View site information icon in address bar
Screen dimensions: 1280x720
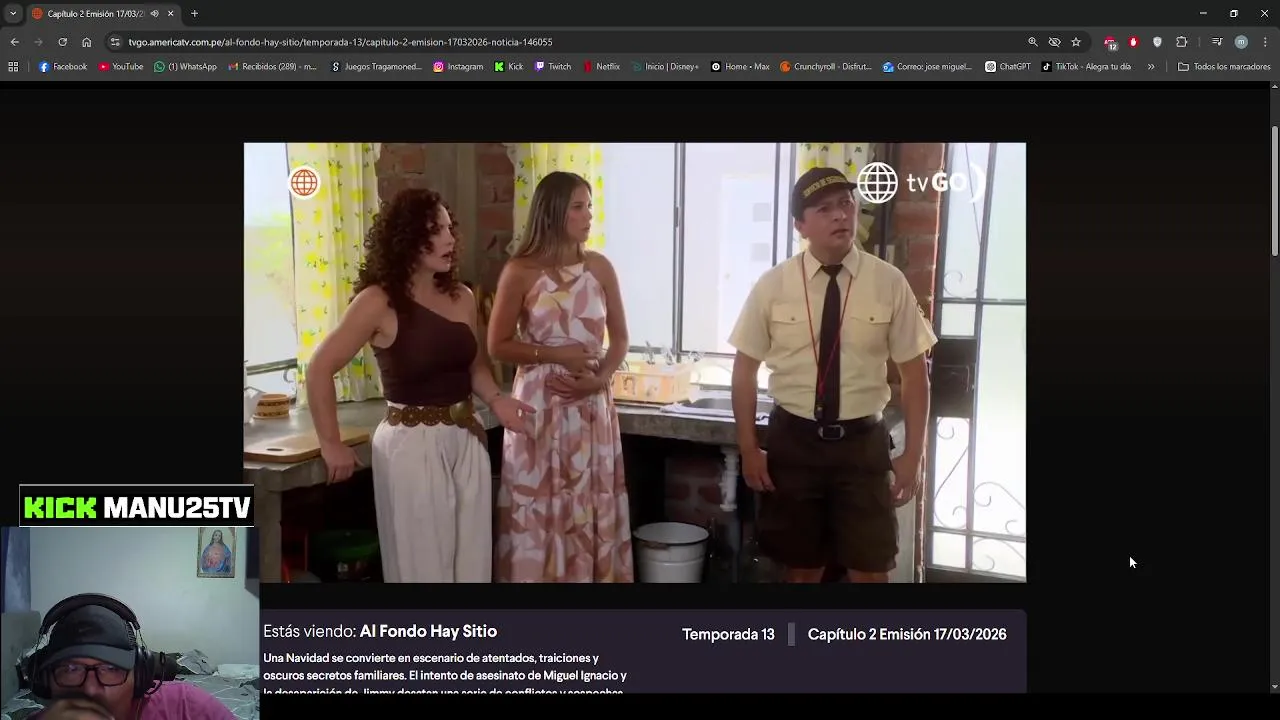(115, 42)
